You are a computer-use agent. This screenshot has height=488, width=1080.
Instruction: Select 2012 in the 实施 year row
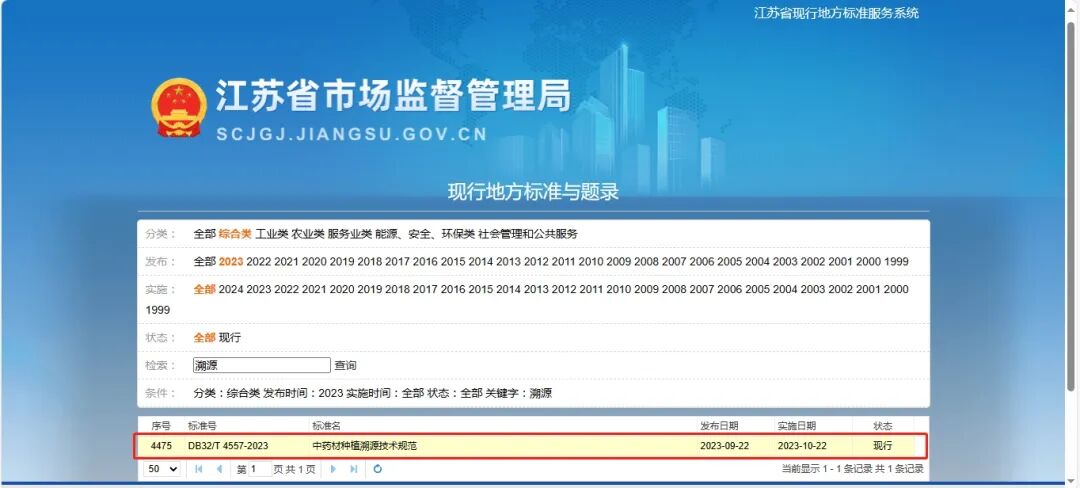[x=563, y=289]
